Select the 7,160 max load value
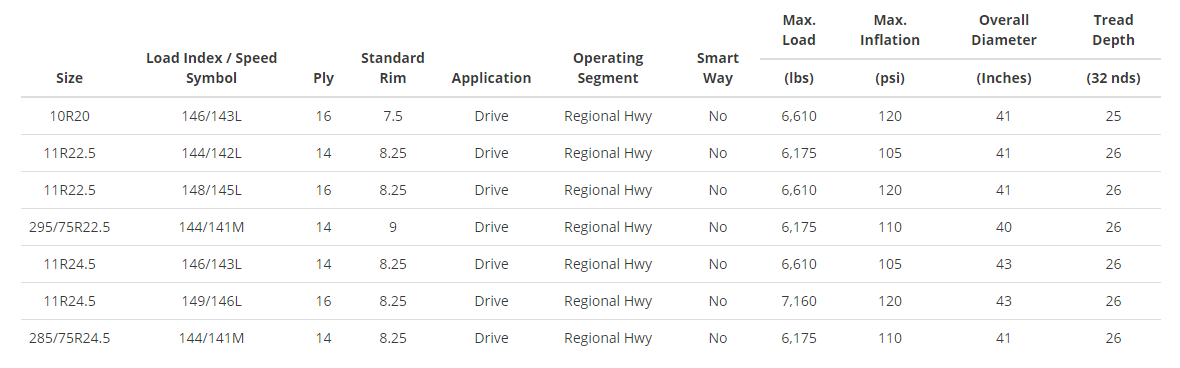This screenshot has width=1180, height=368. (x=799, y=301)
